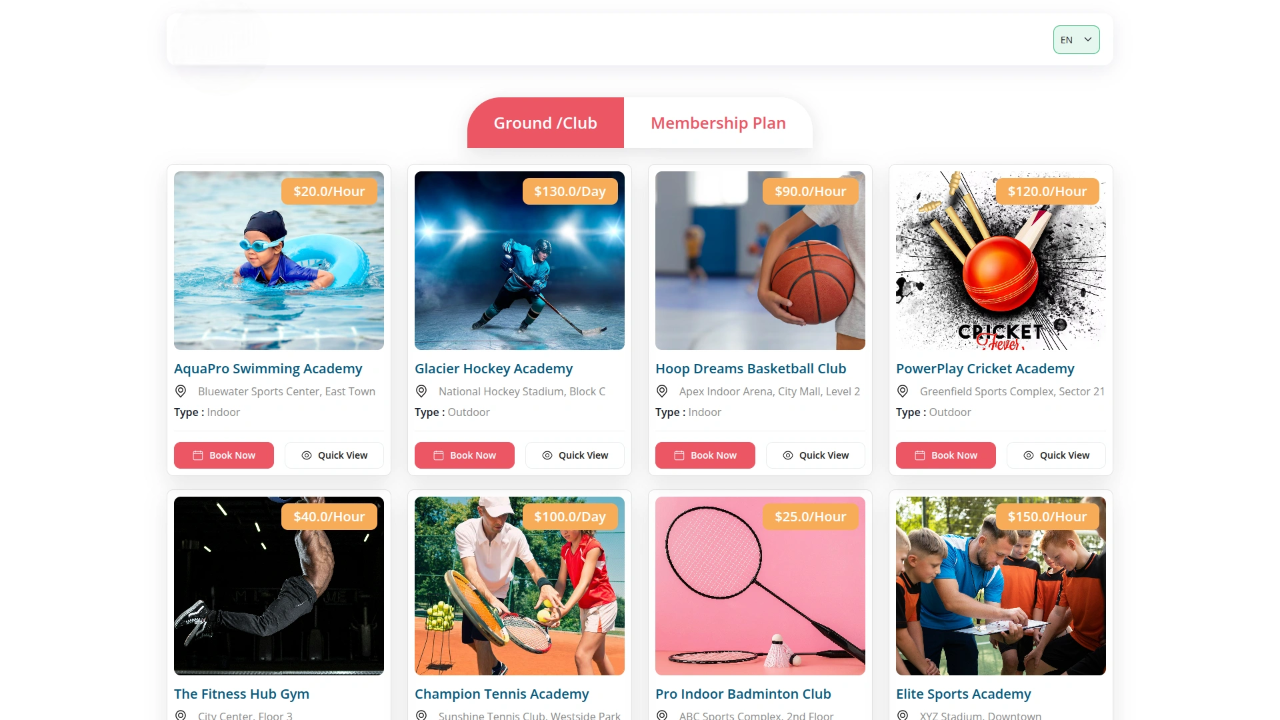
Task: Open the swimming child thumbnail image
Action: coord(279,260)
